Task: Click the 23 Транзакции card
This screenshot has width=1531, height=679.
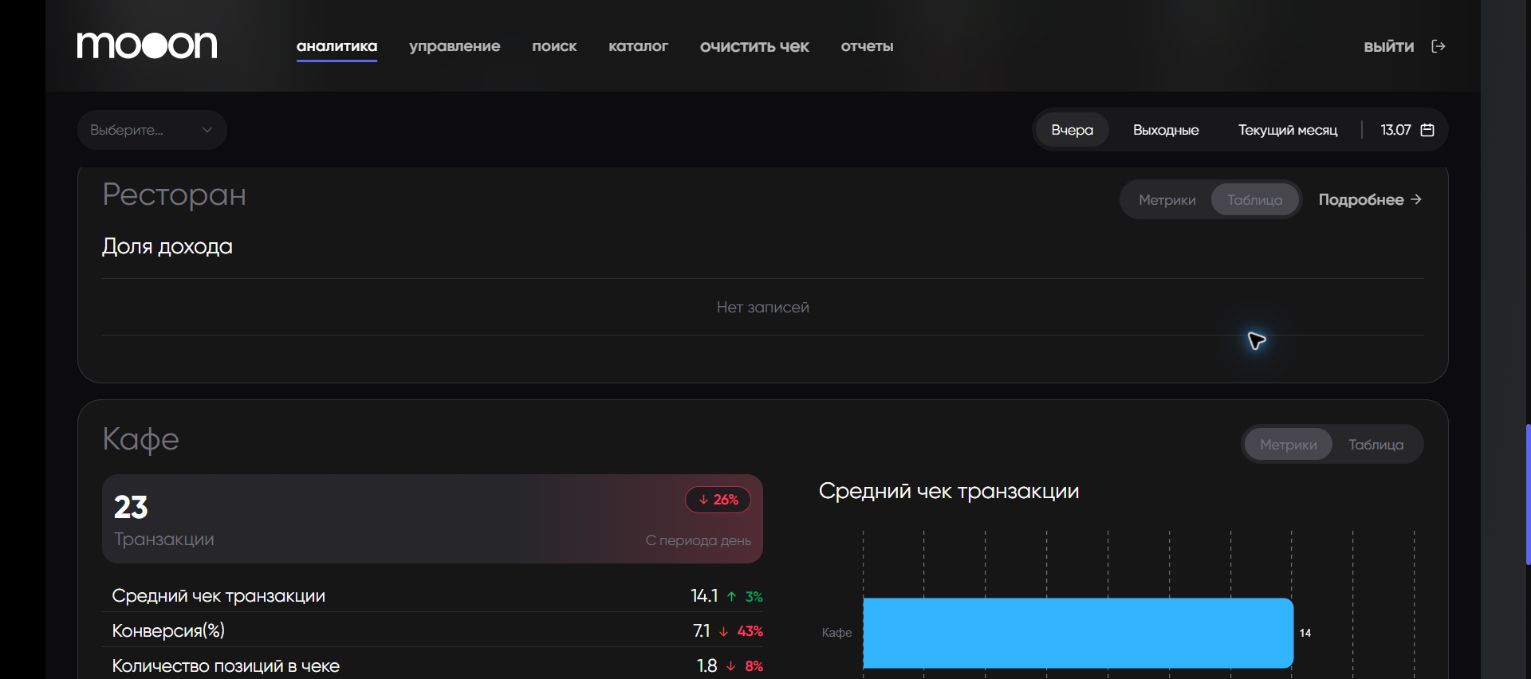Action: [432, 518]
